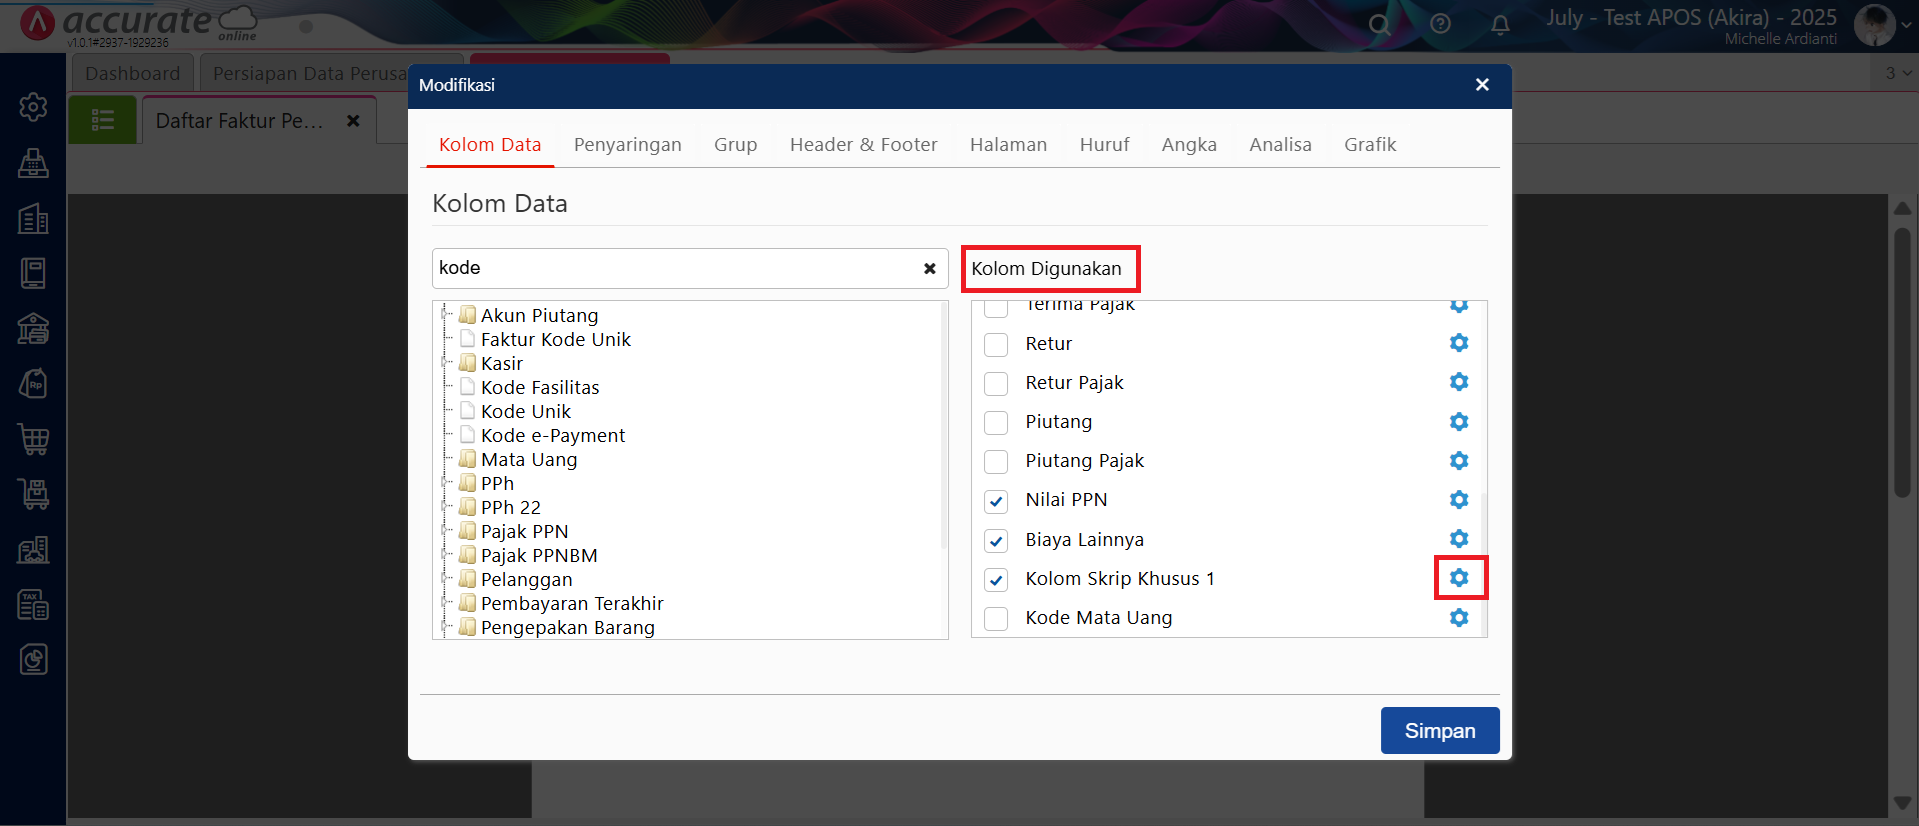Select Kode e-Payment field

[x=553, y=435]
